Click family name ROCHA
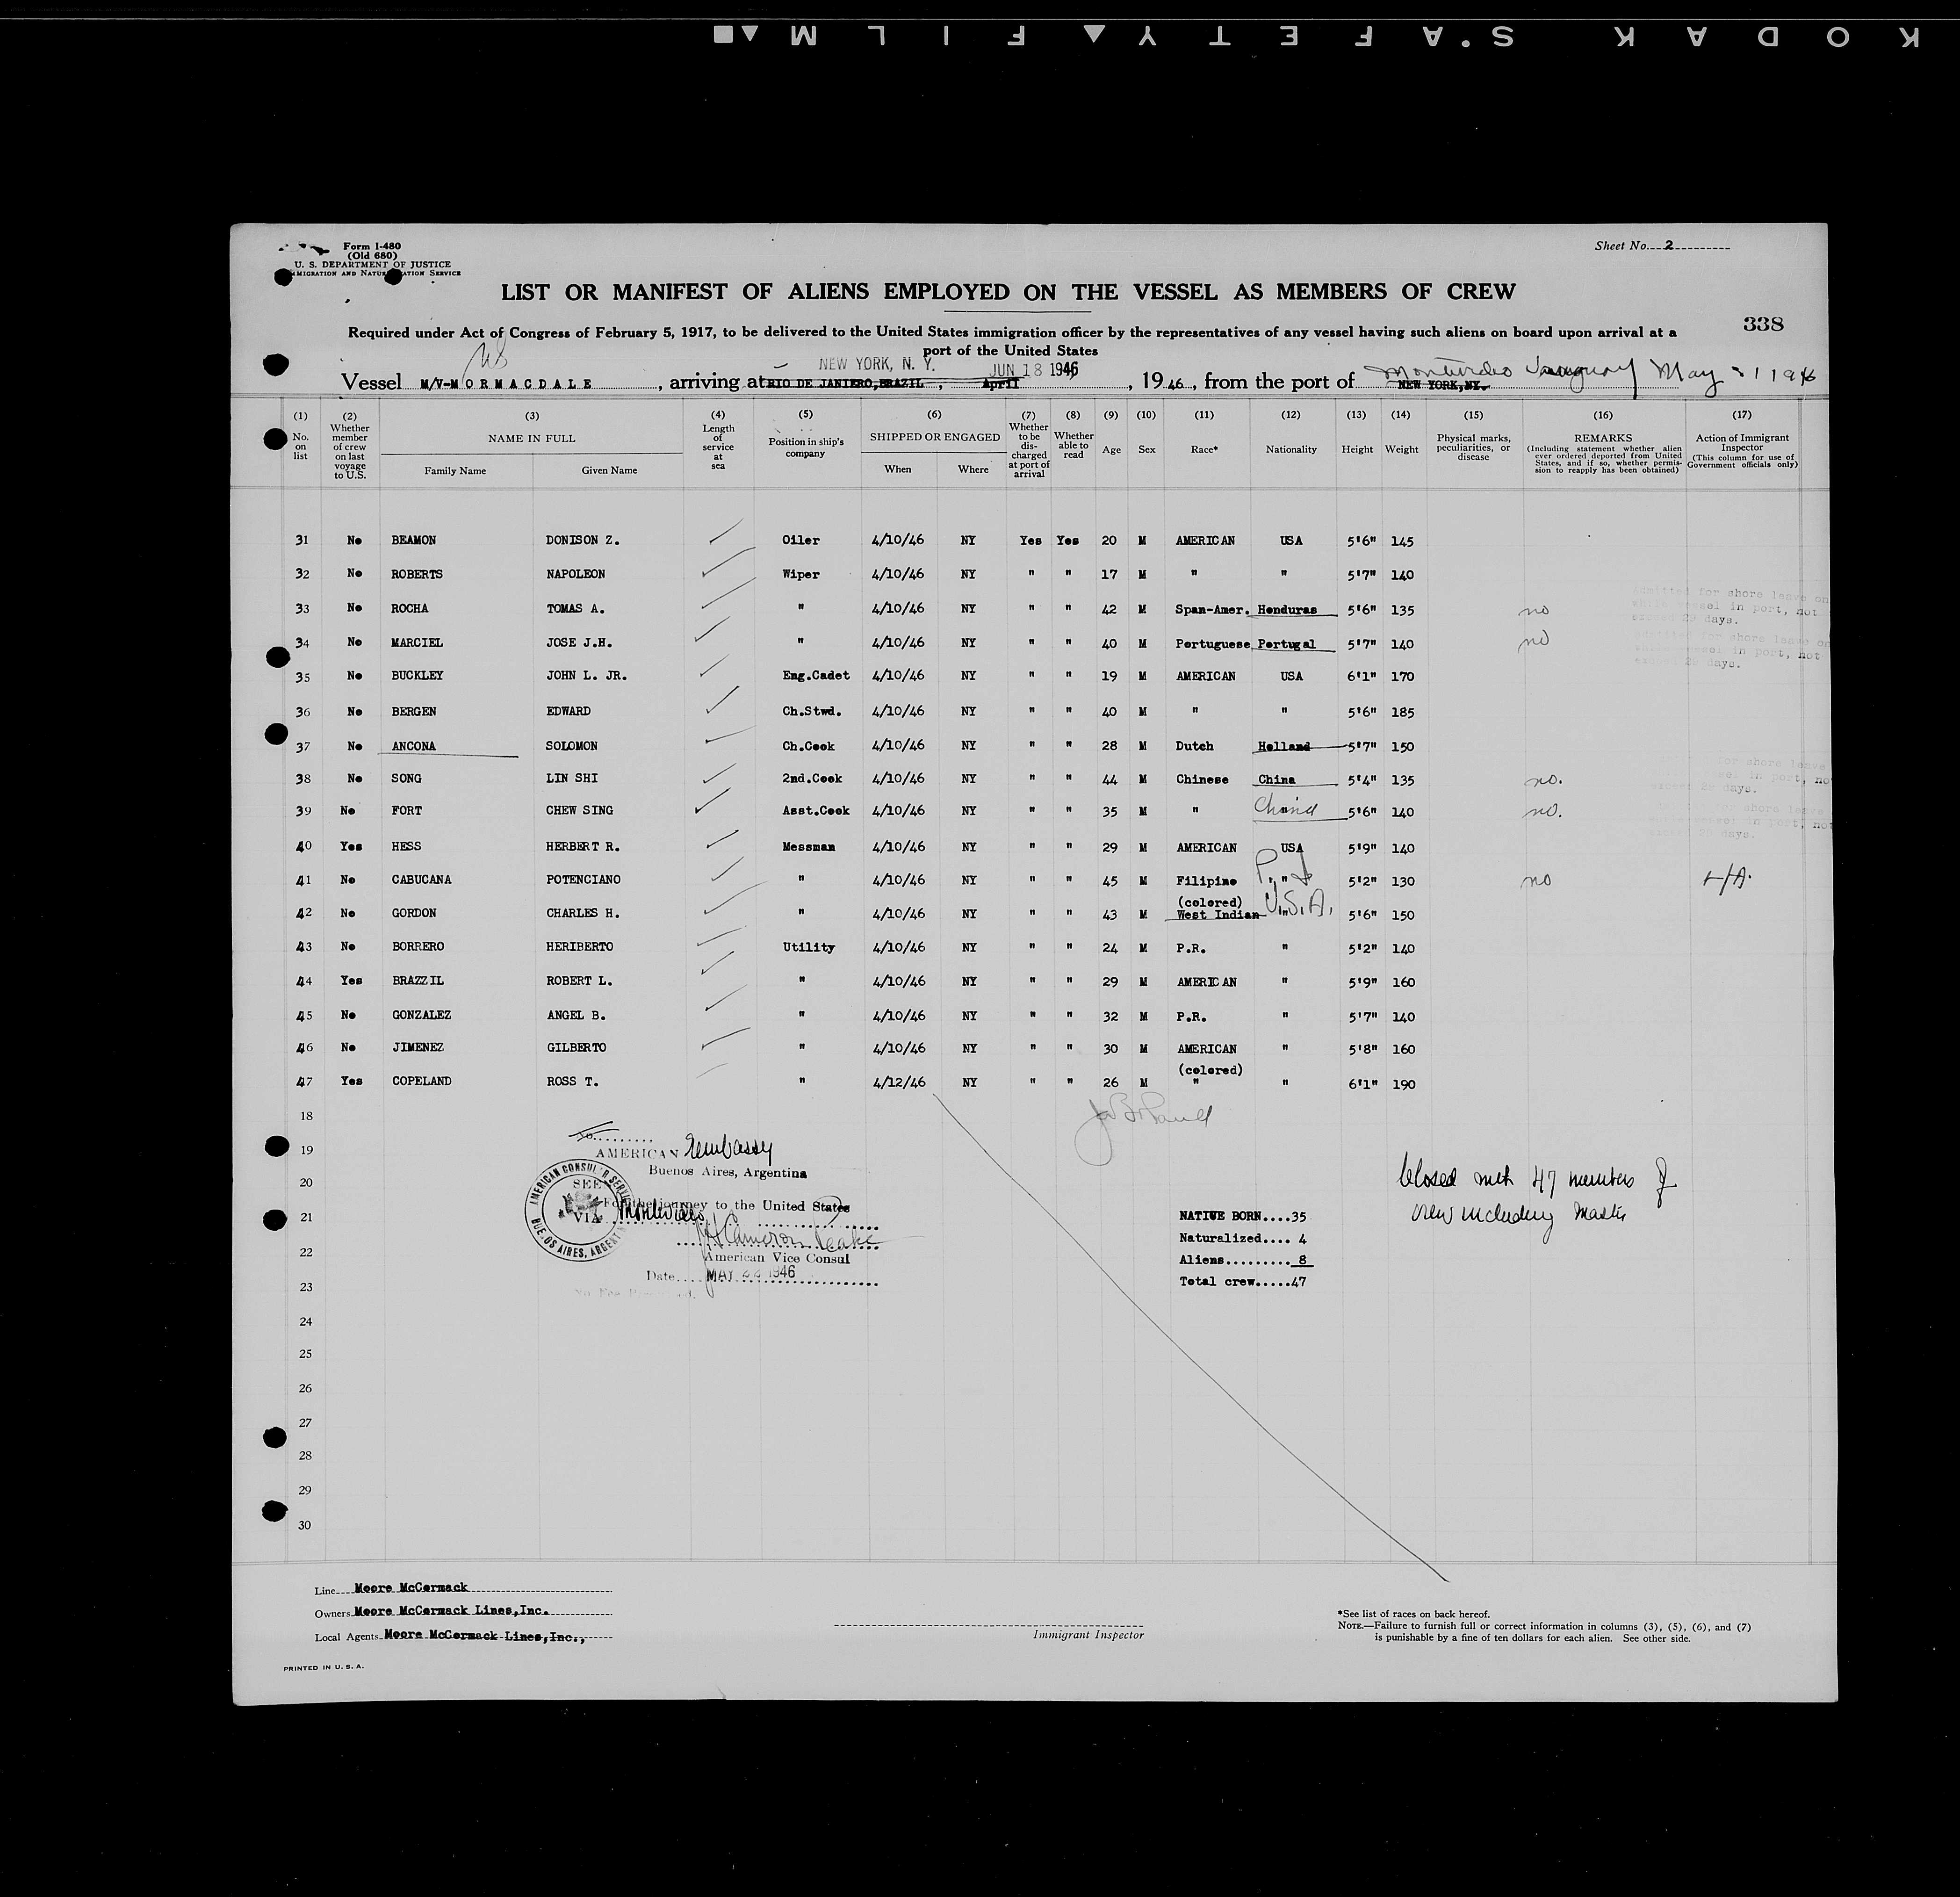 pos(409,608)
